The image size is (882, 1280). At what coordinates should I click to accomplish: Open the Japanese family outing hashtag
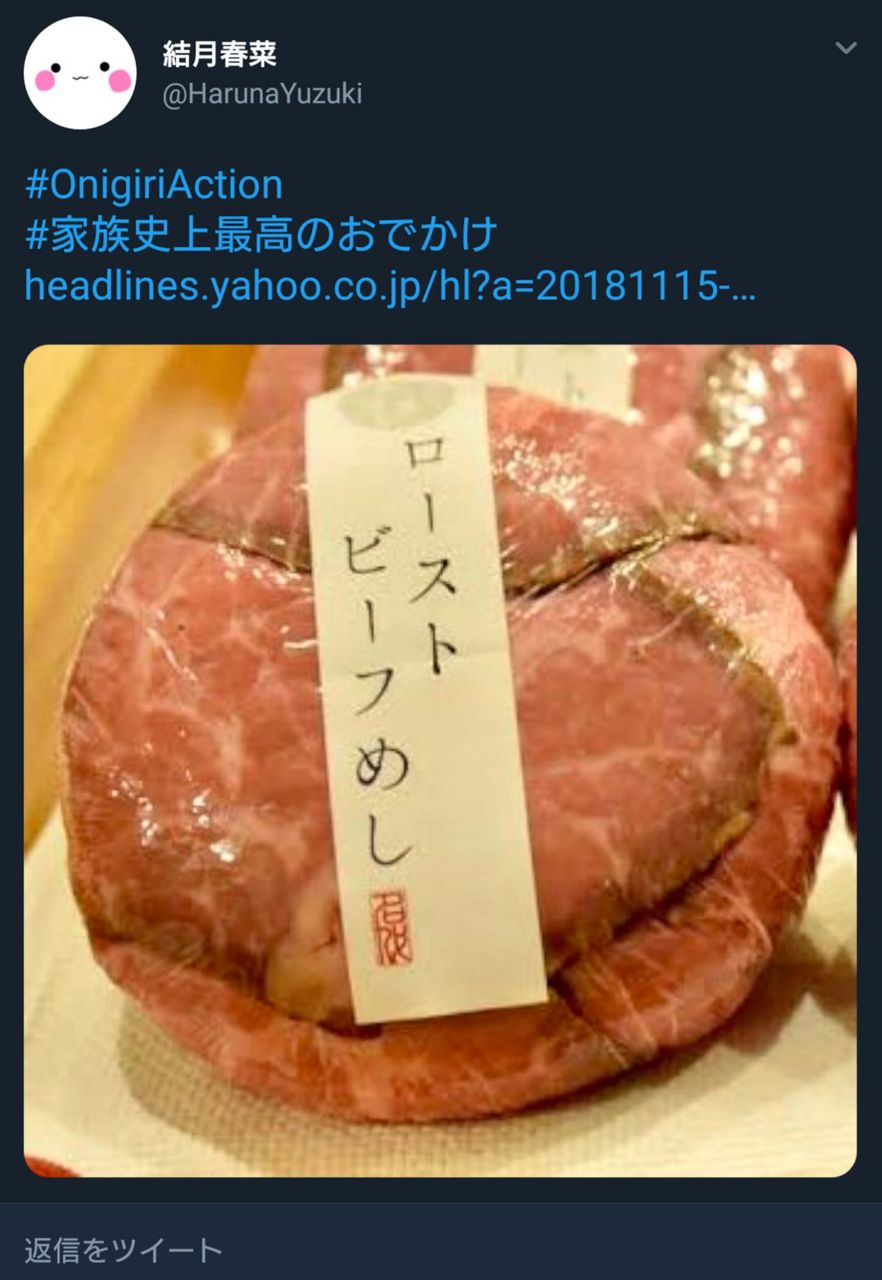pyautogui.click(x=261, y=237)
